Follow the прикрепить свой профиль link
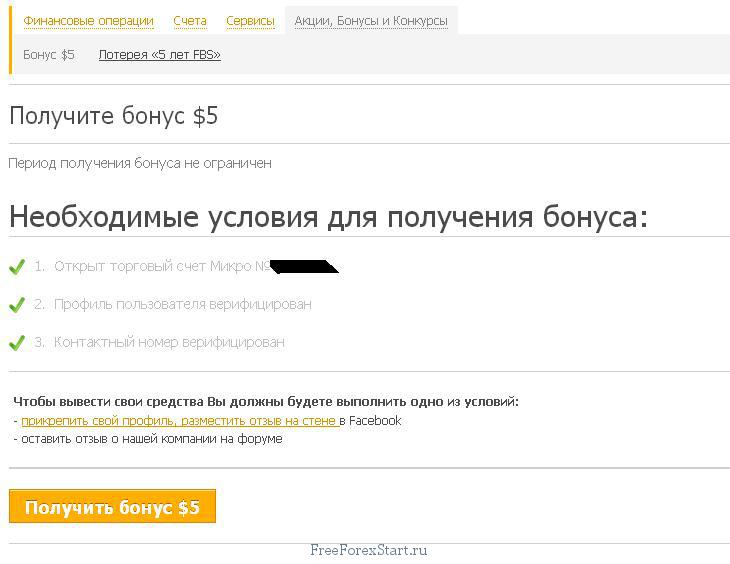Image resolution: width=730 pixels, height=564 pixels. pyautogui.click(x=179, y=421)
